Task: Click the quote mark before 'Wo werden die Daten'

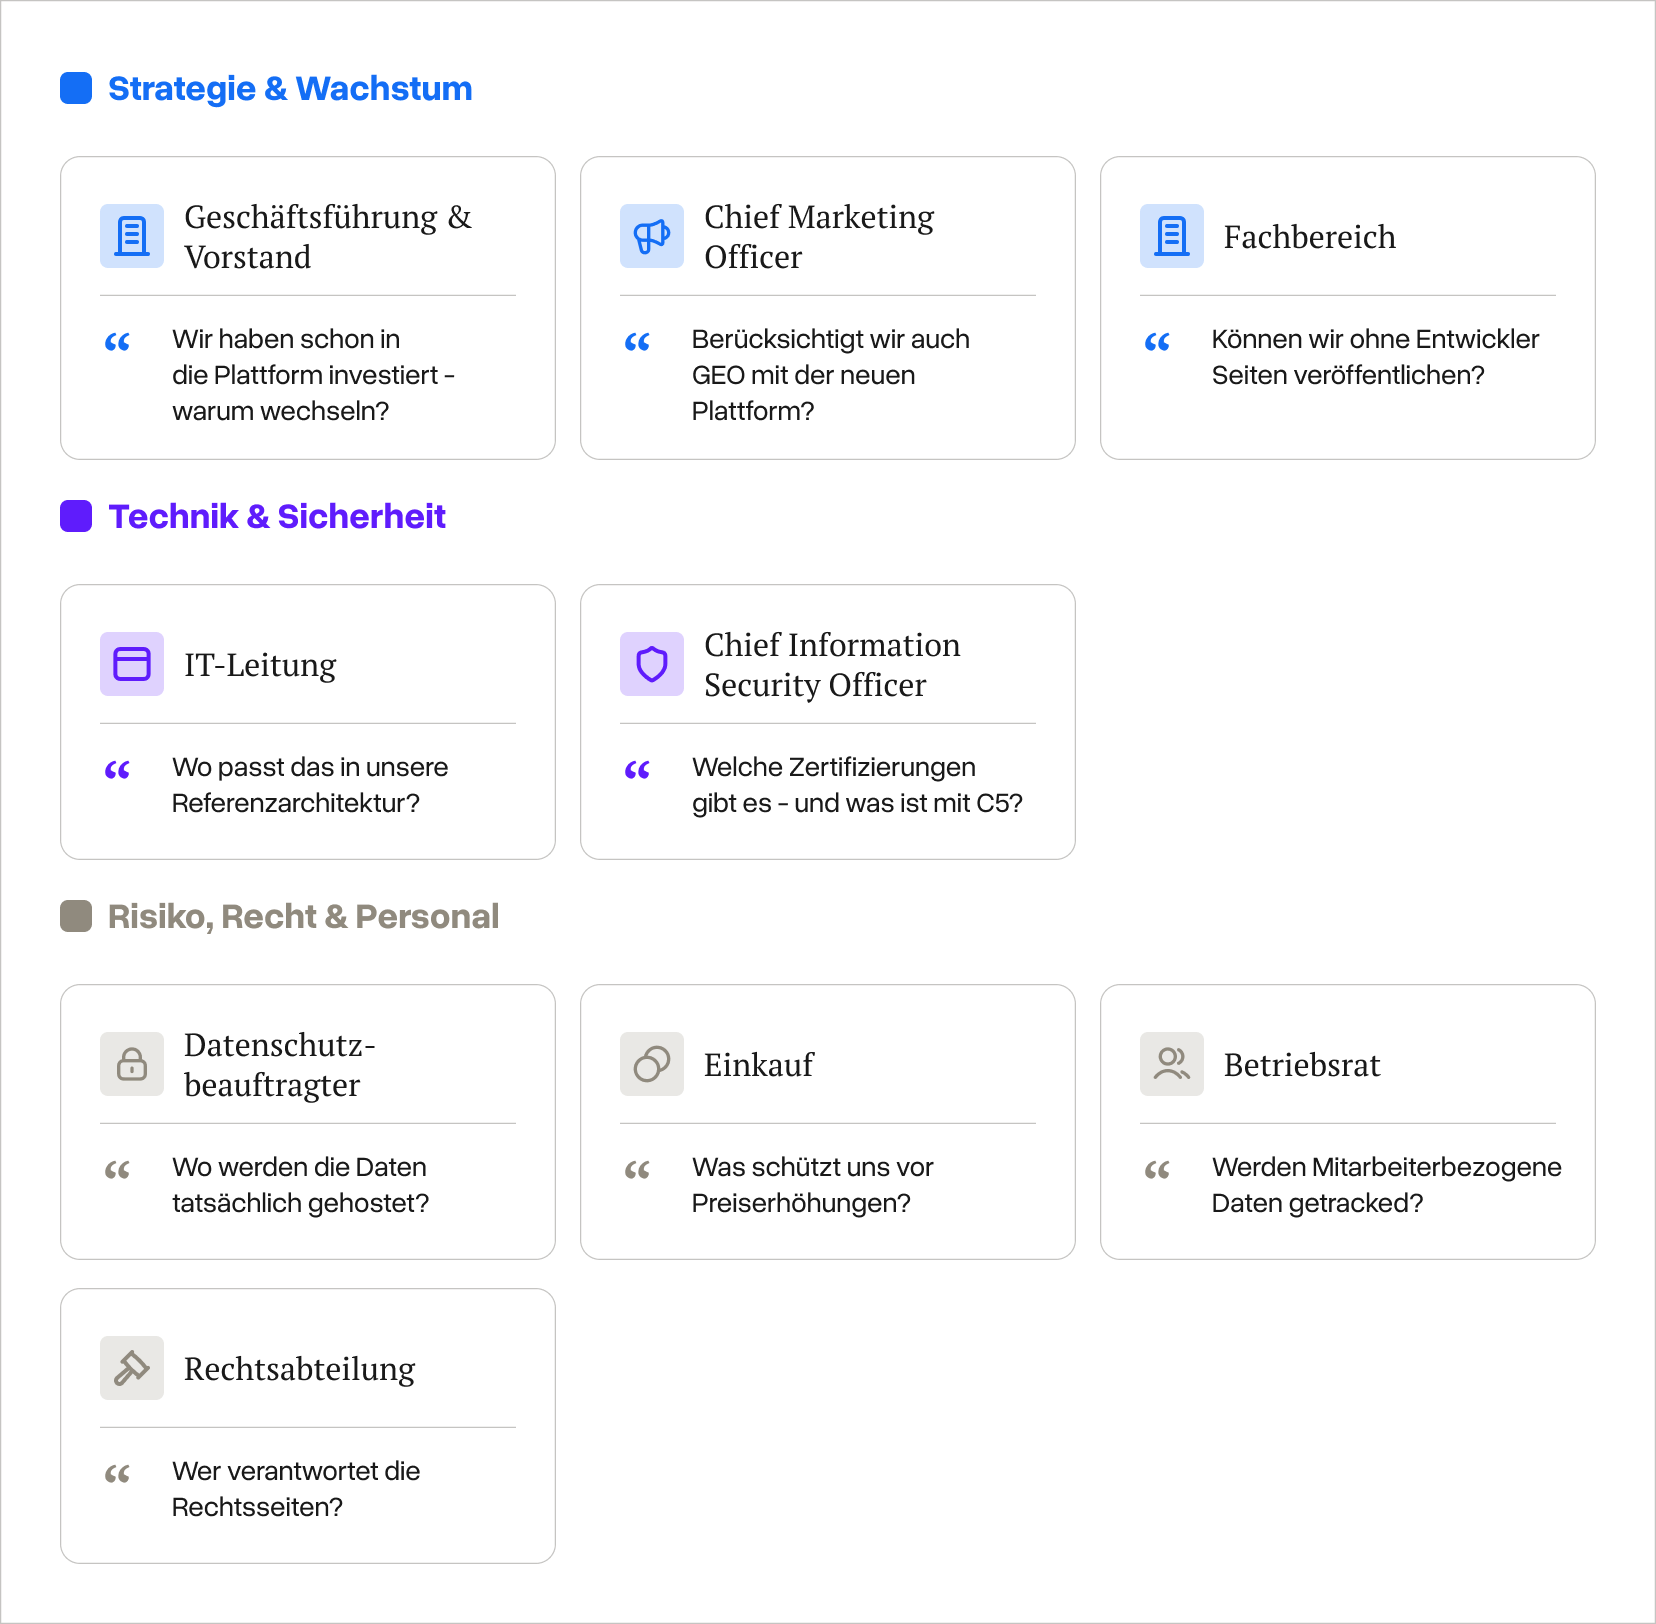Action: 118,1170
